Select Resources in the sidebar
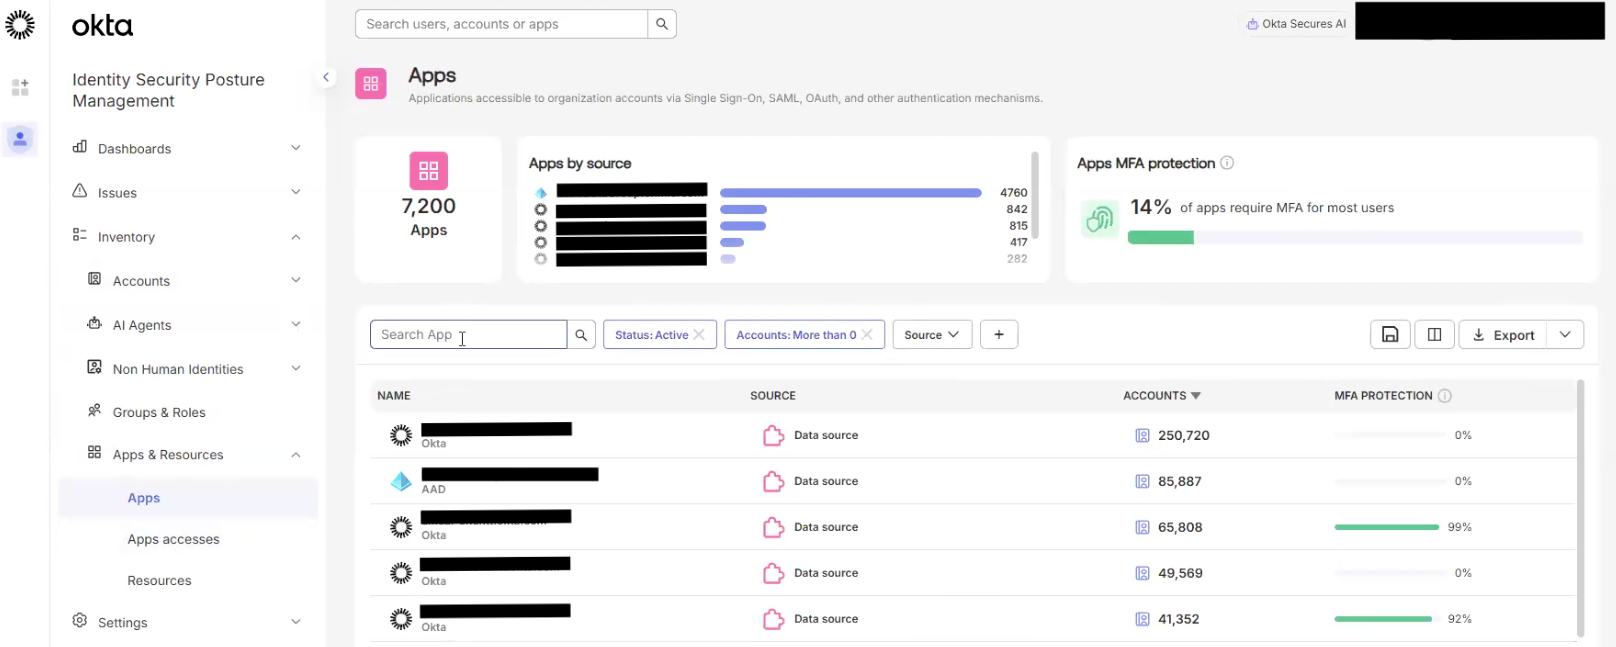Screen dimensions: 1616x647 (x=159, y=581)
